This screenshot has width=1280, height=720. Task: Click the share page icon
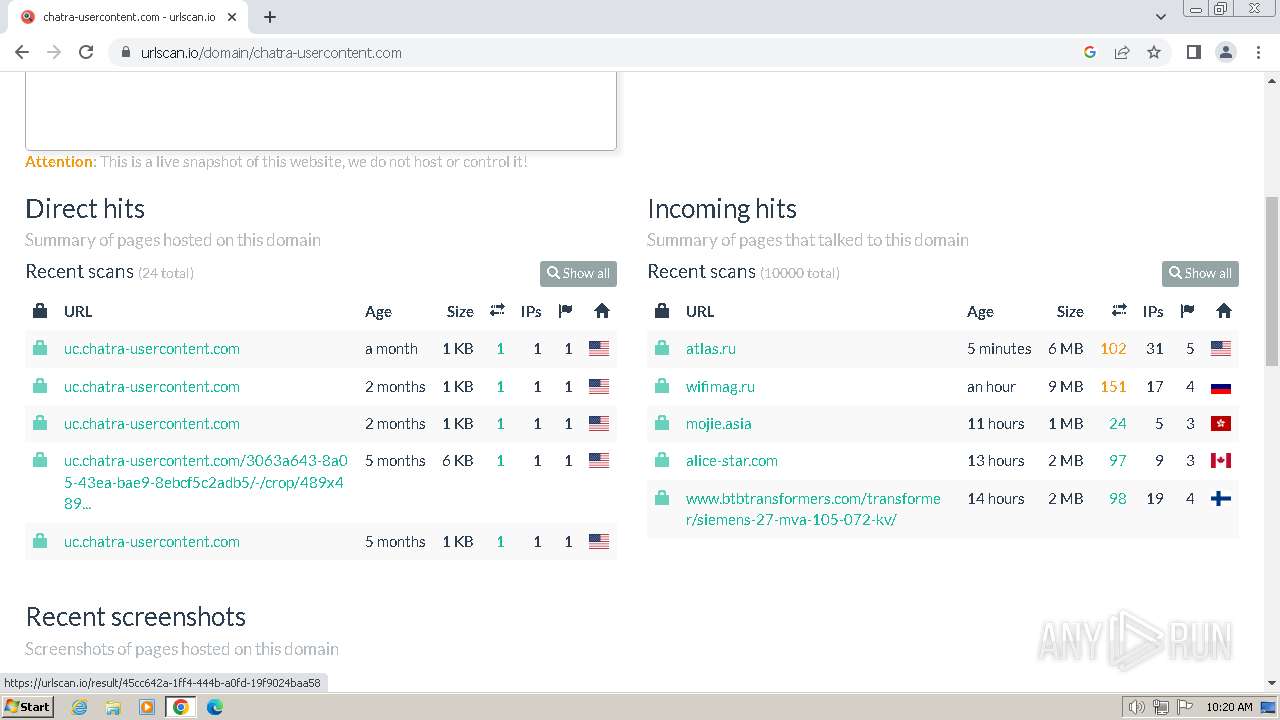pyautogui.click(x=1122, y=52)
